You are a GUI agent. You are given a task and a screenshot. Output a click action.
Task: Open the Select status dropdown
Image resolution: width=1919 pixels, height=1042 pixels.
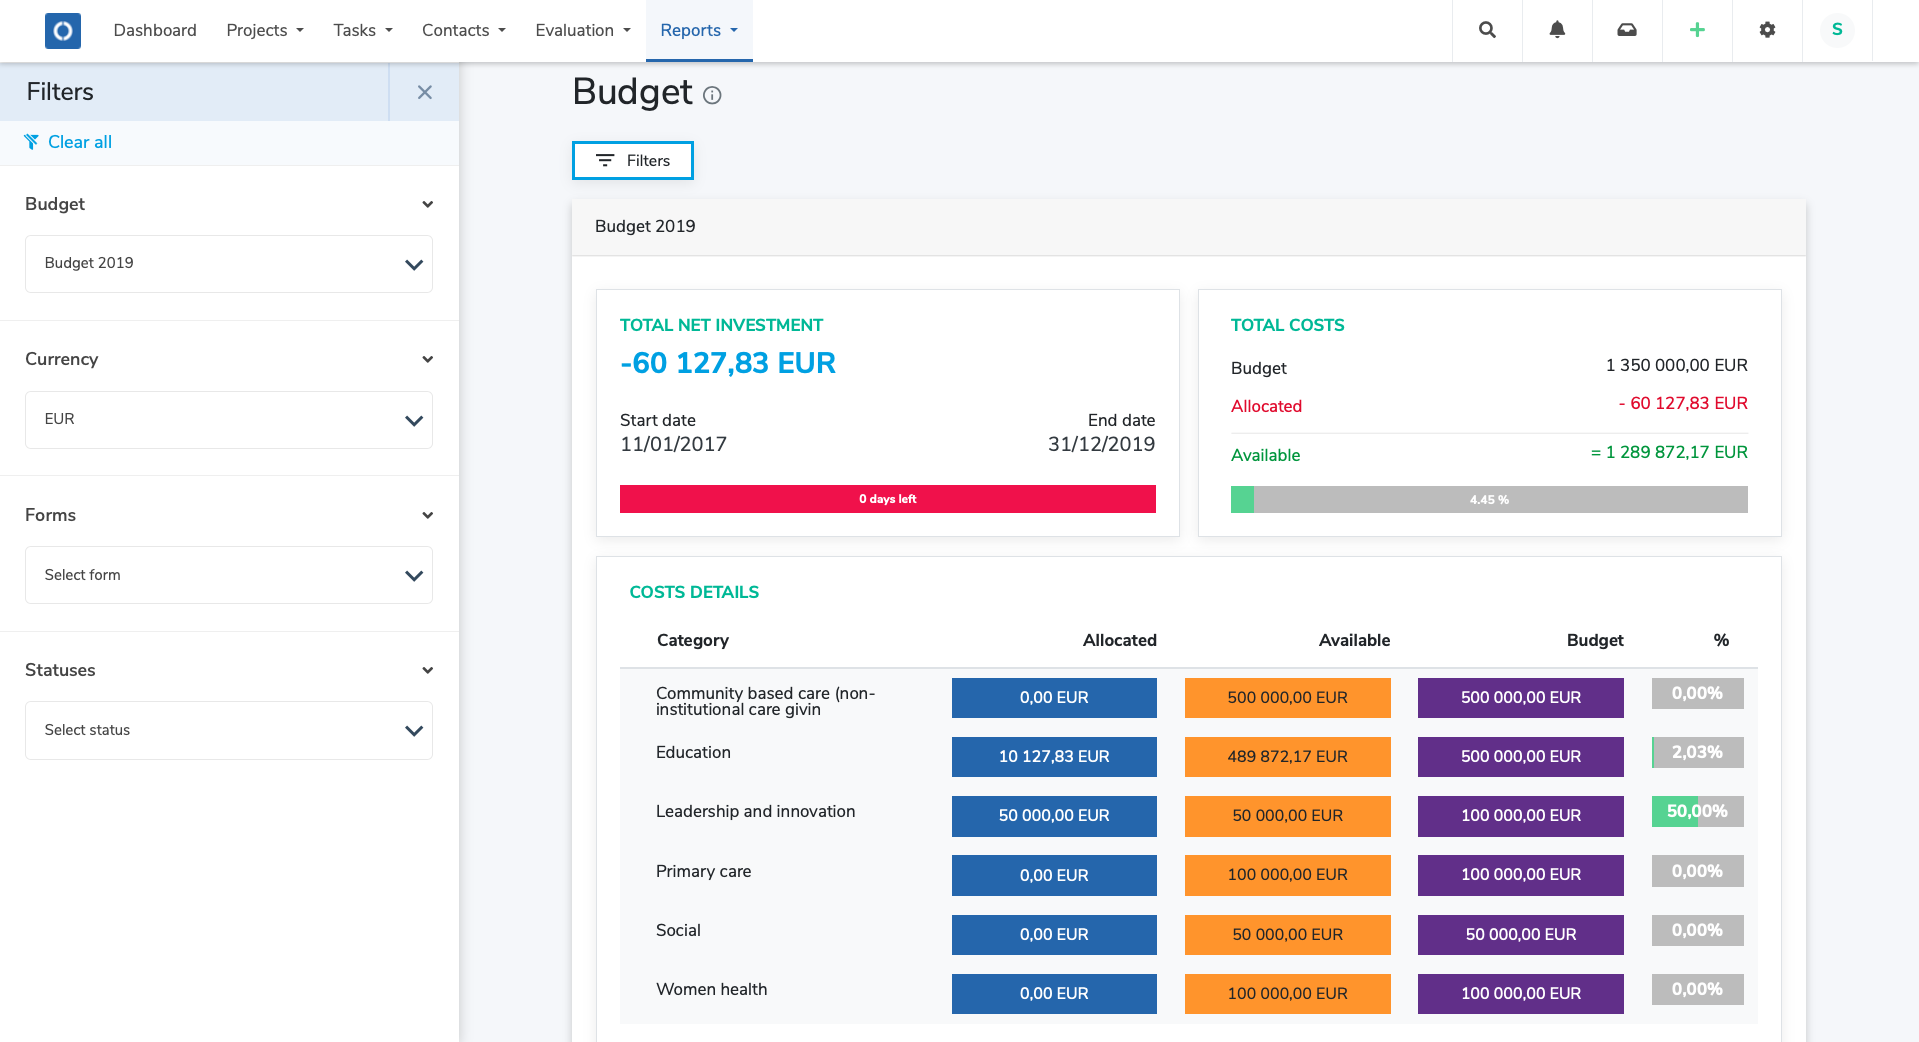pyautogui.click(x=228, y=730)
